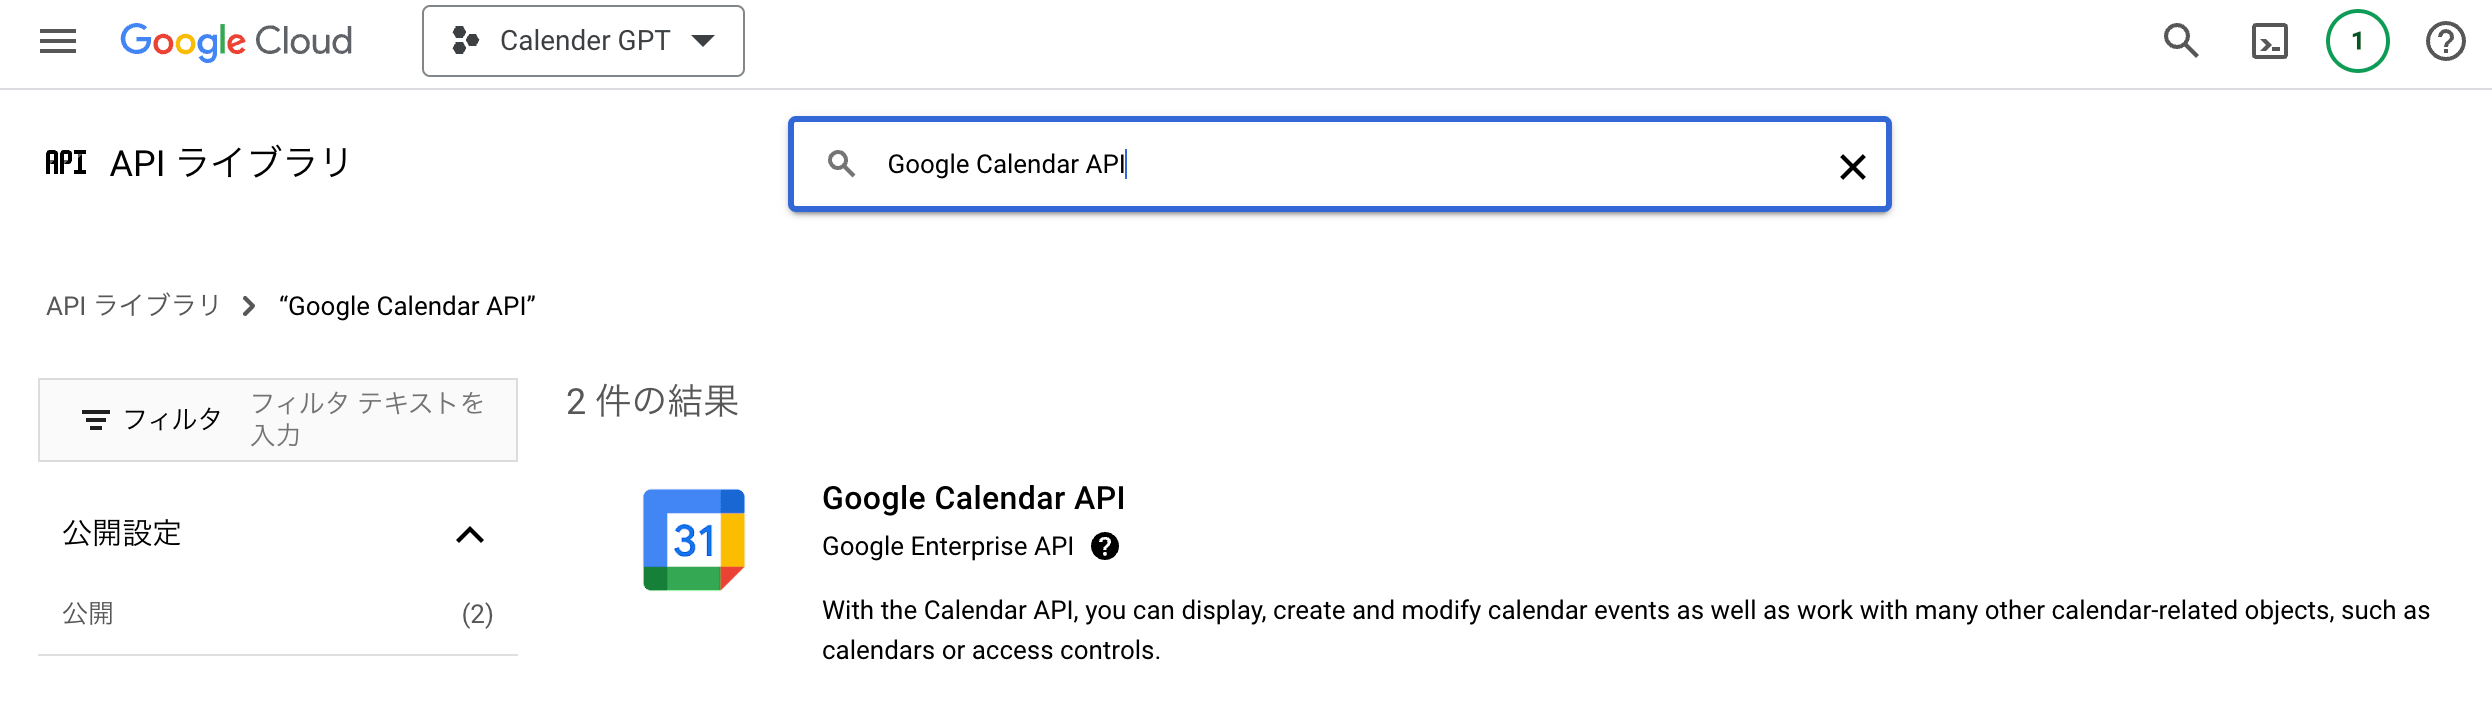Show Google Enterprise API help tooltip

pyautogui.click(x=1105, y=546)
